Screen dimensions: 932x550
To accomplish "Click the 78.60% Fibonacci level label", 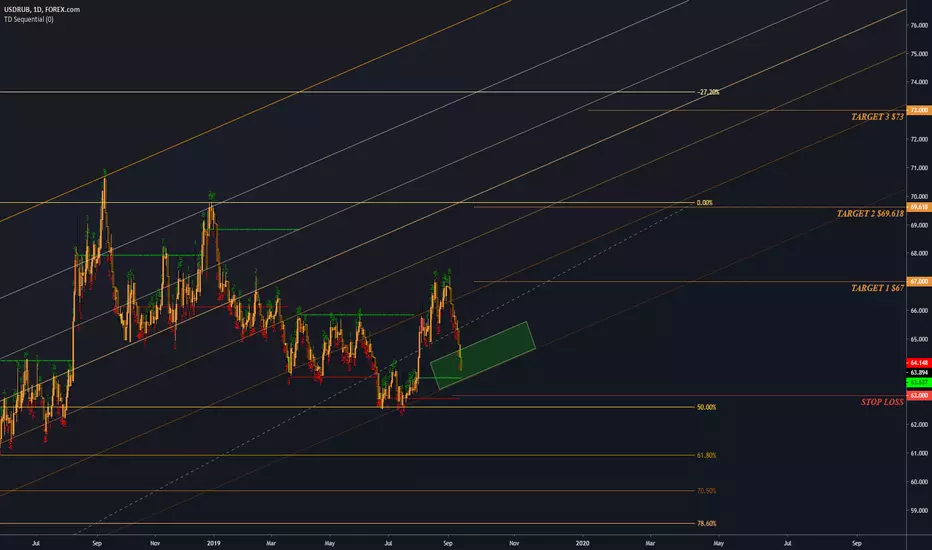I will [x=706, y=524].
